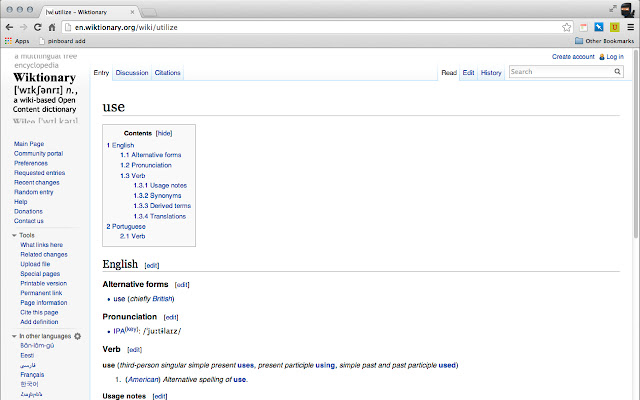Open the IPA key link
This screenshot has height=400, width=640.
tap(131, 329)
